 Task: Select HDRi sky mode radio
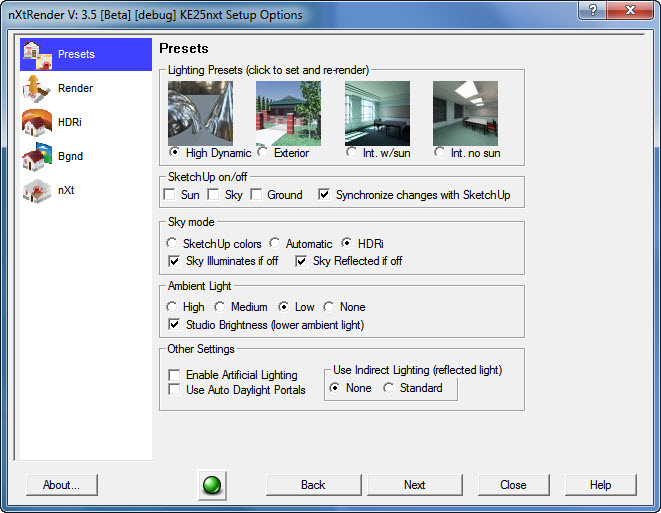coord(347,243)
